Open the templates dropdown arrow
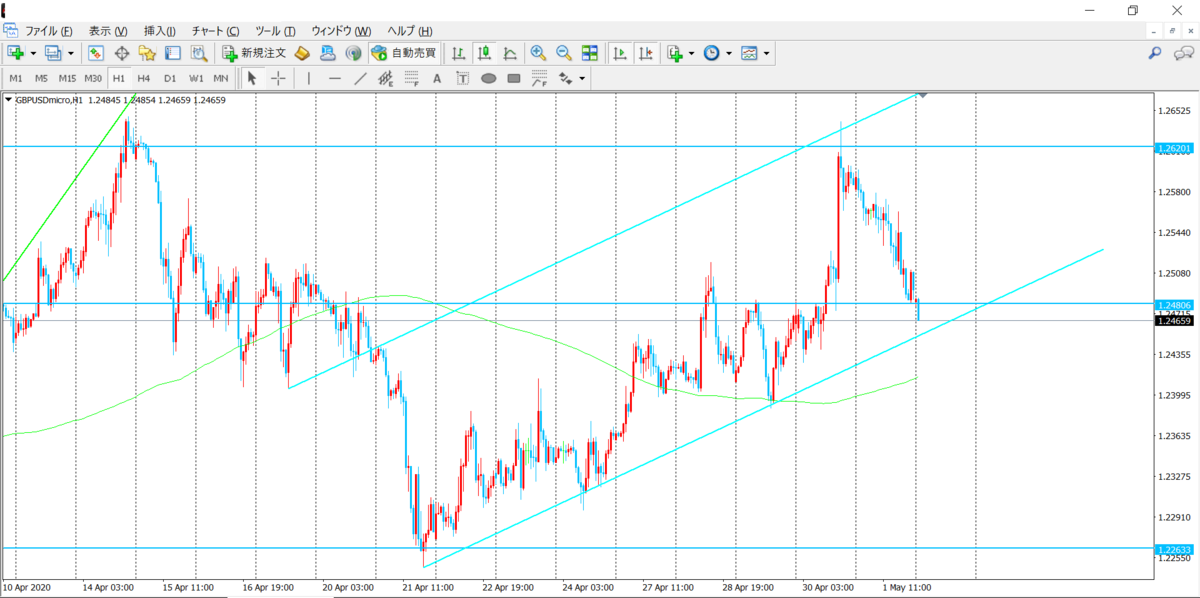The width and height of the screenshot is (1200, 598). (x=766, y=53)
